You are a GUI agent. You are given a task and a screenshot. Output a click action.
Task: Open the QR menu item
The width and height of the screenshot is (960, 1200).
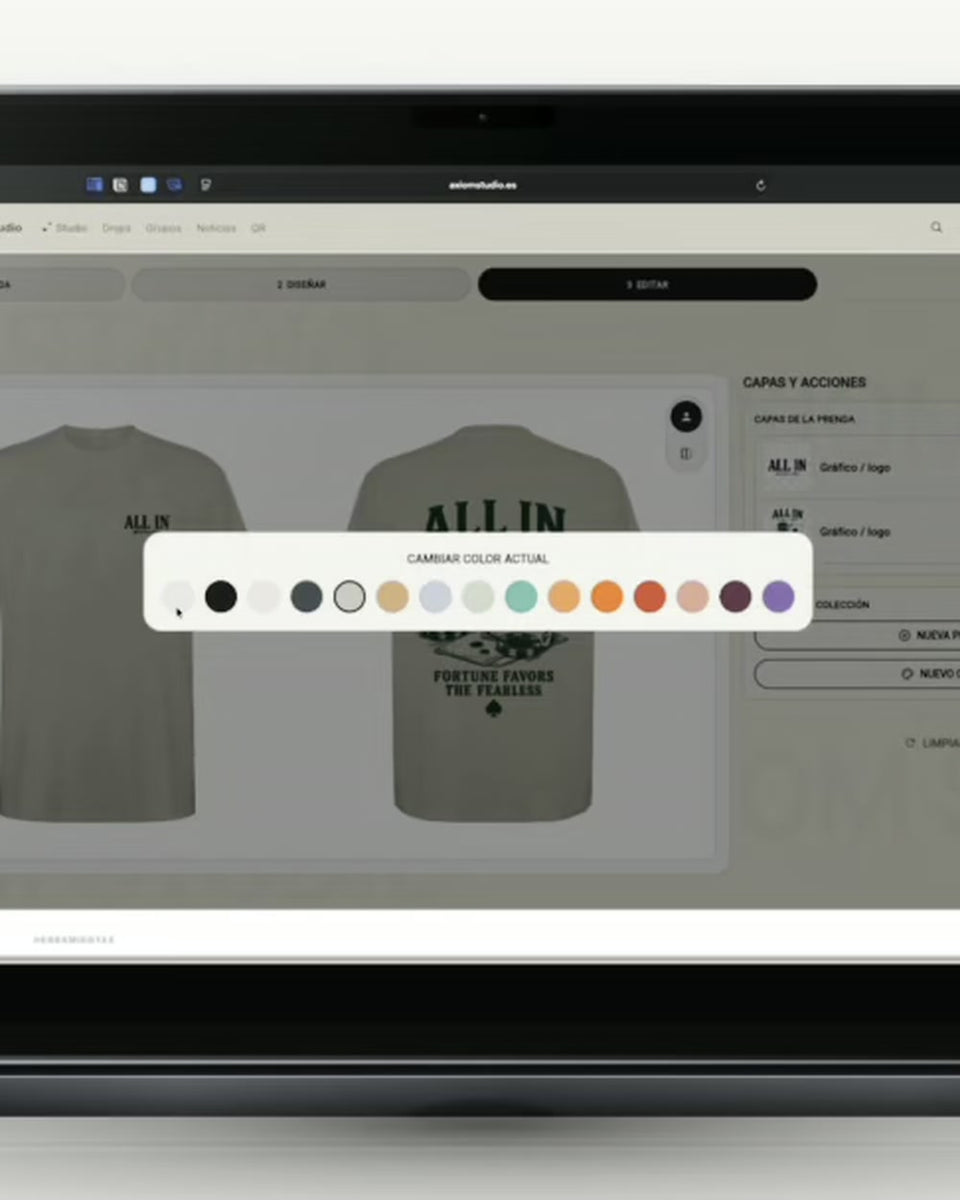pyautogui.click(x=258, y=228)
